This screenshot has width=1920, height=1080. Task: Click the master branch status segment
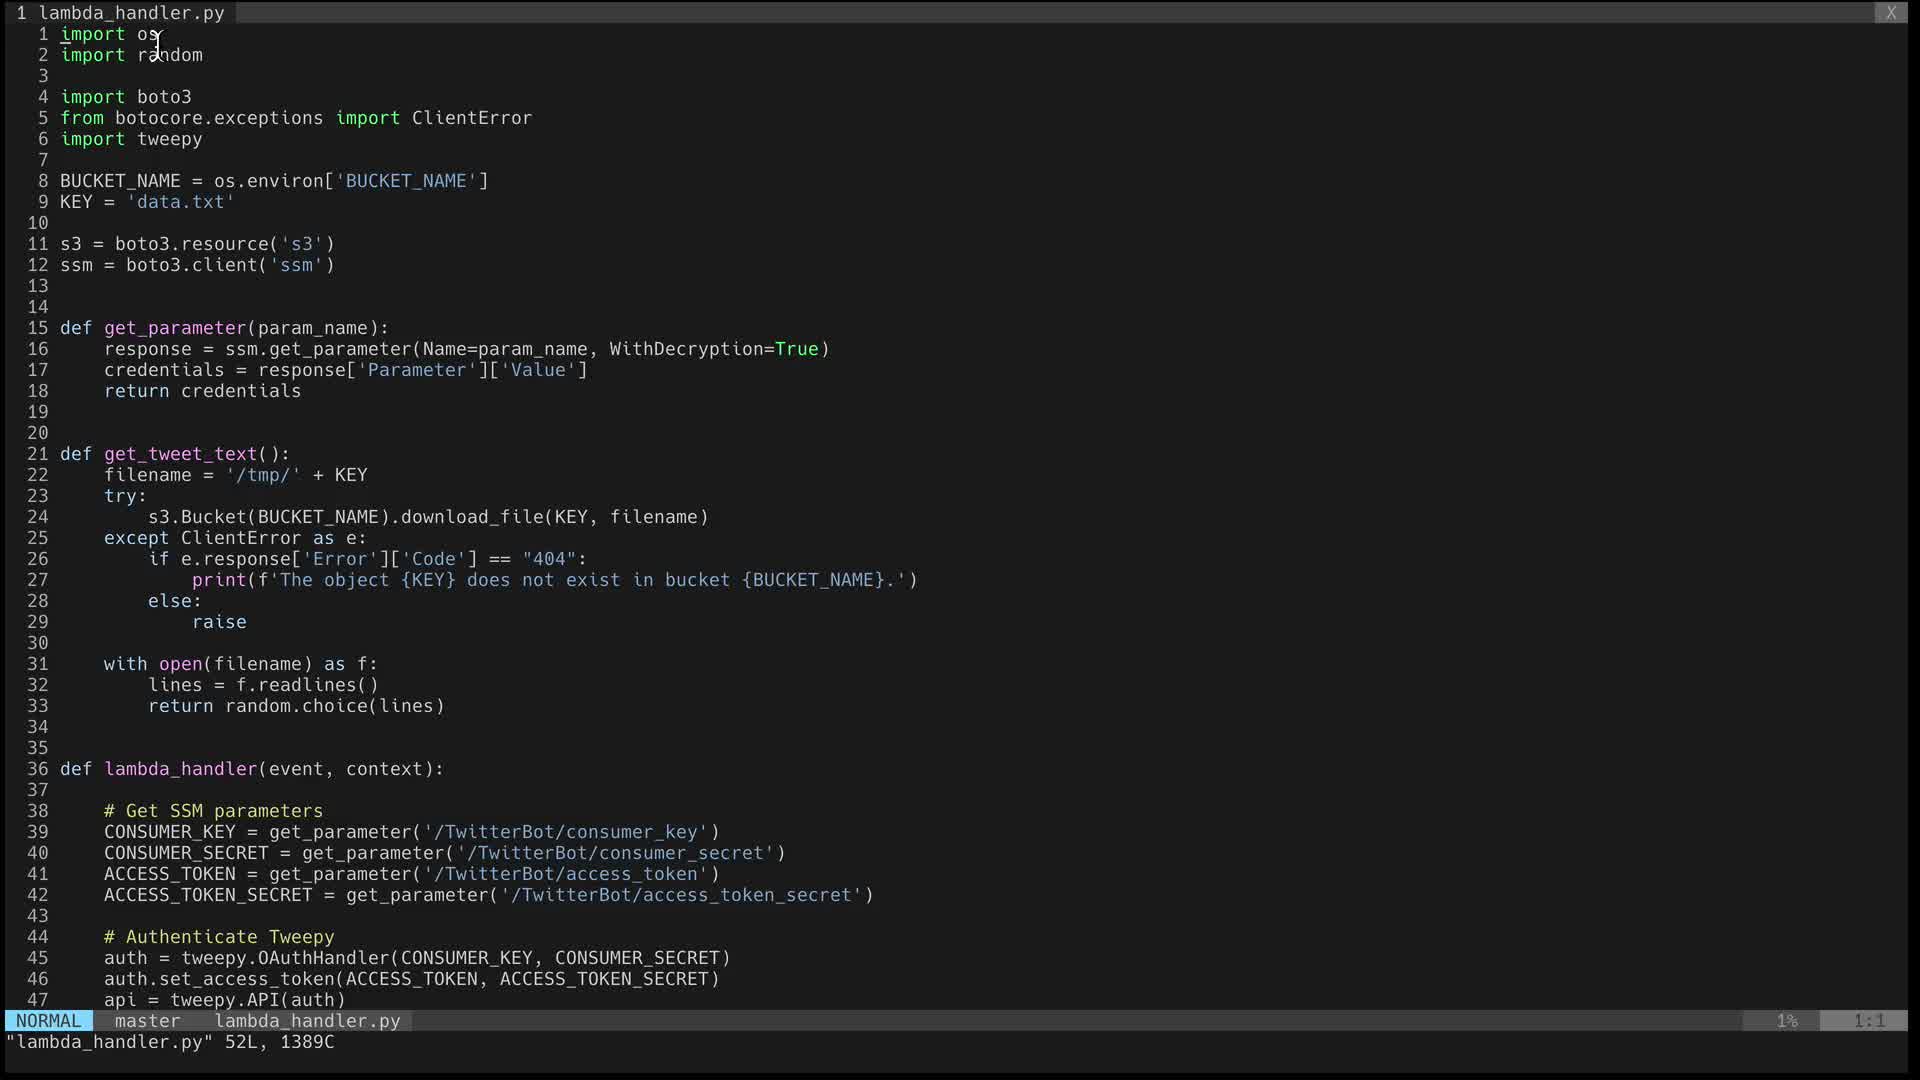coord(147,1021)
